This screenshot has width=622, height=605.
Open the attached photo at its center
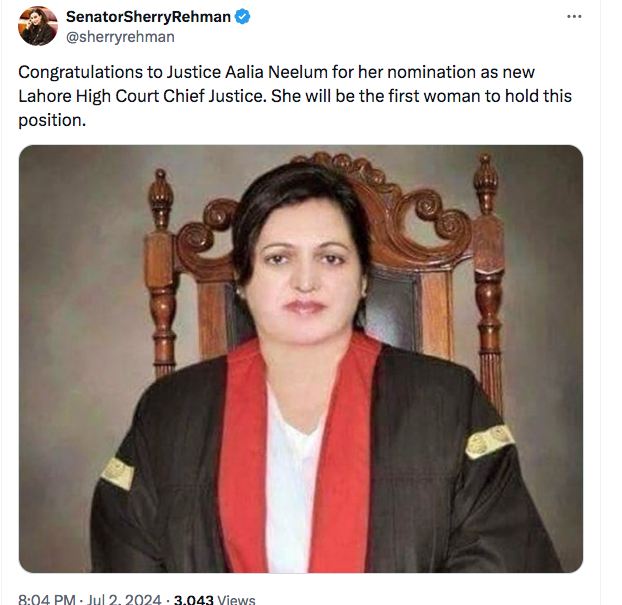click(x=301, y=358)
